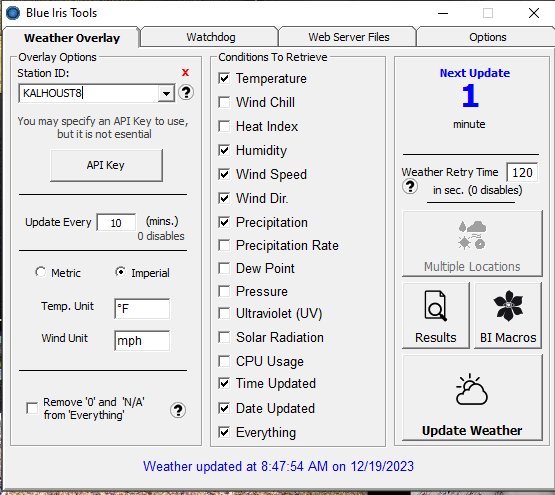
Task: Select the Metric radio button
Action: point(40,272)
